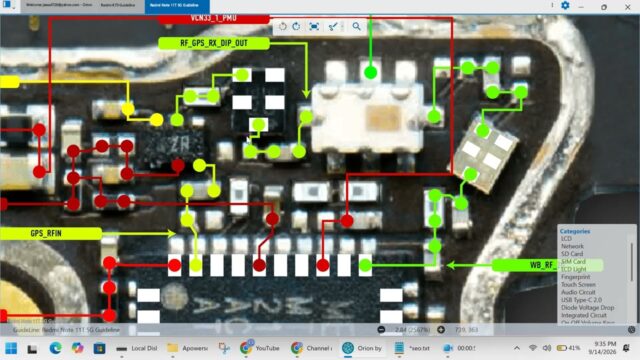The image size is (640, 360).
Task: Open the notifications bell
Action: click(x=626, y=348)
